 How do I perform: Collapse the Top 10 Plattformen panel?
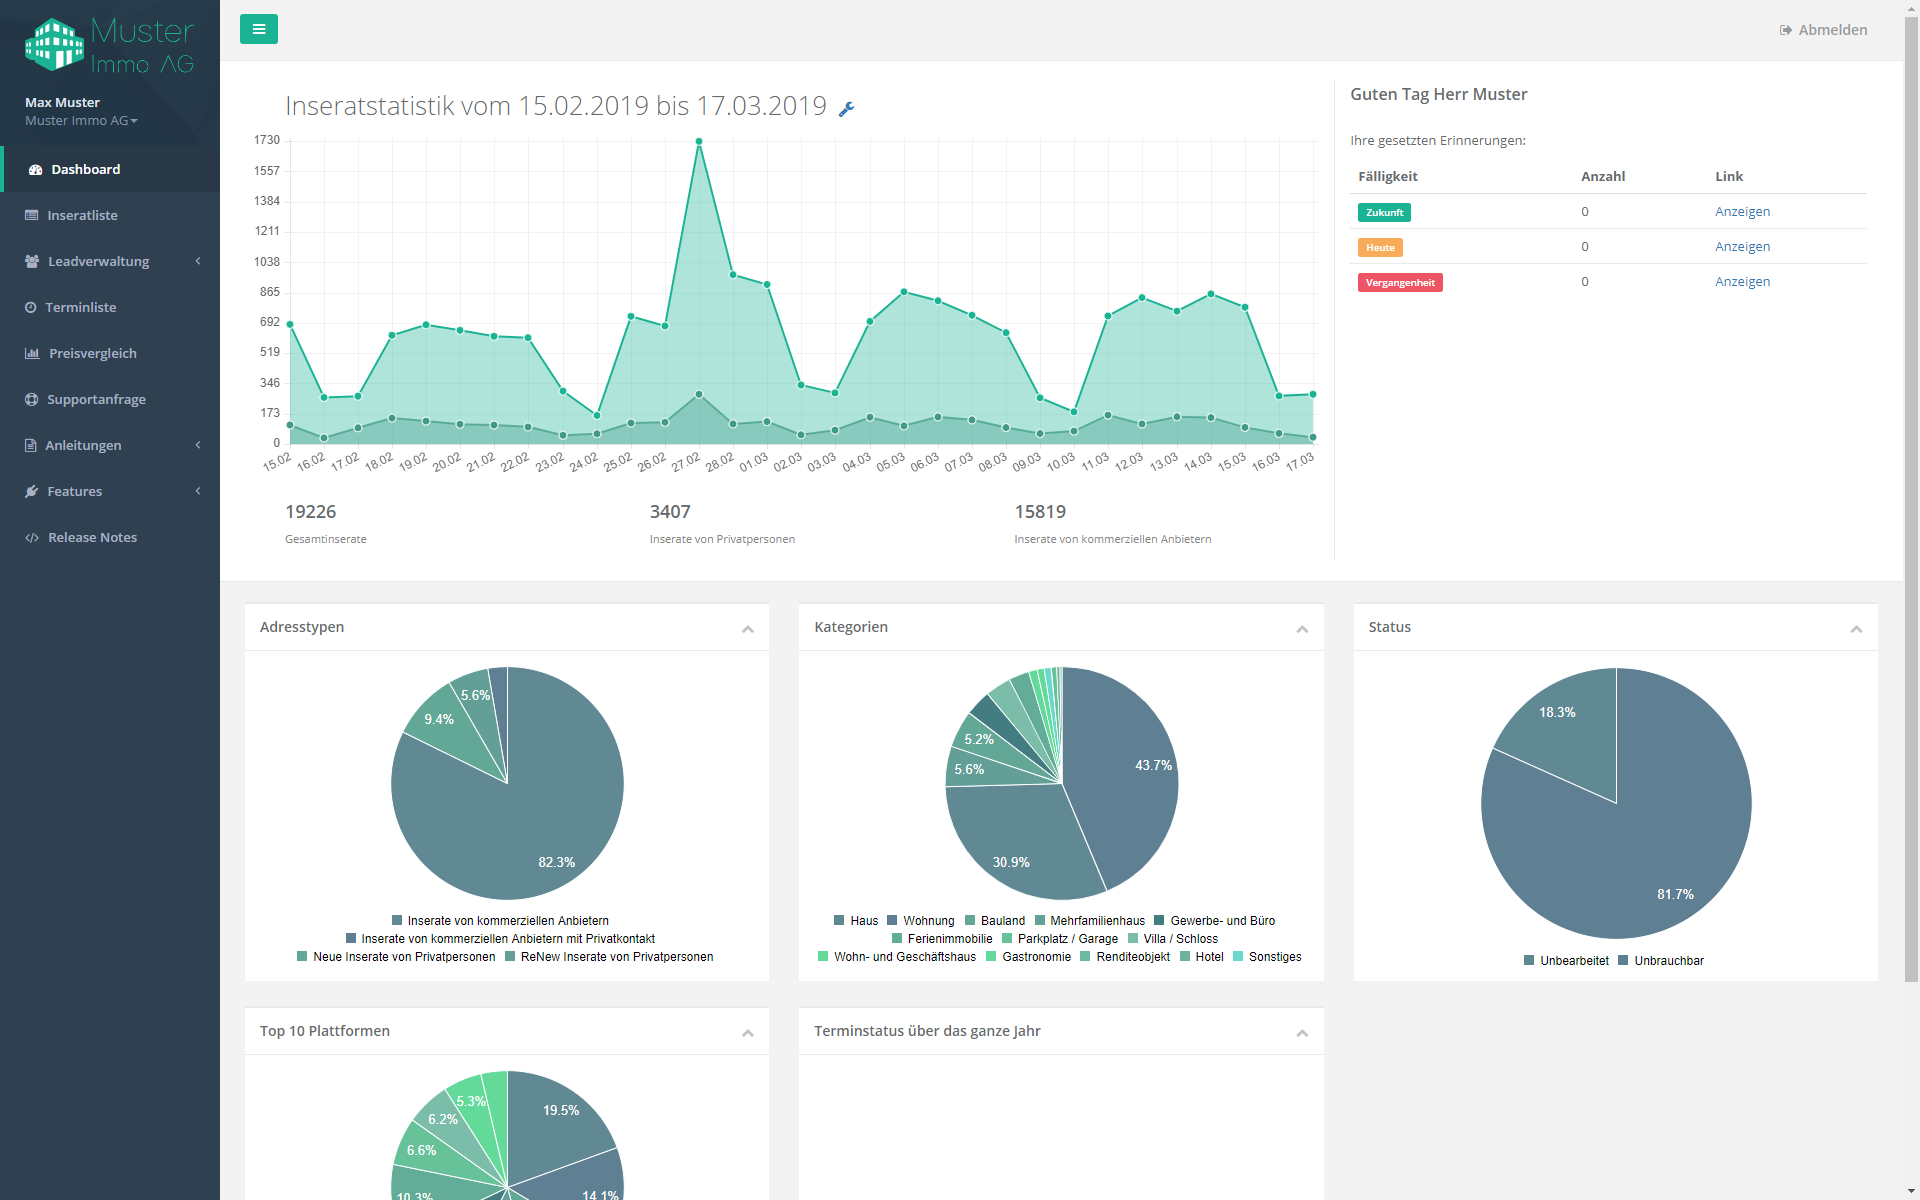click(747, 1033)
